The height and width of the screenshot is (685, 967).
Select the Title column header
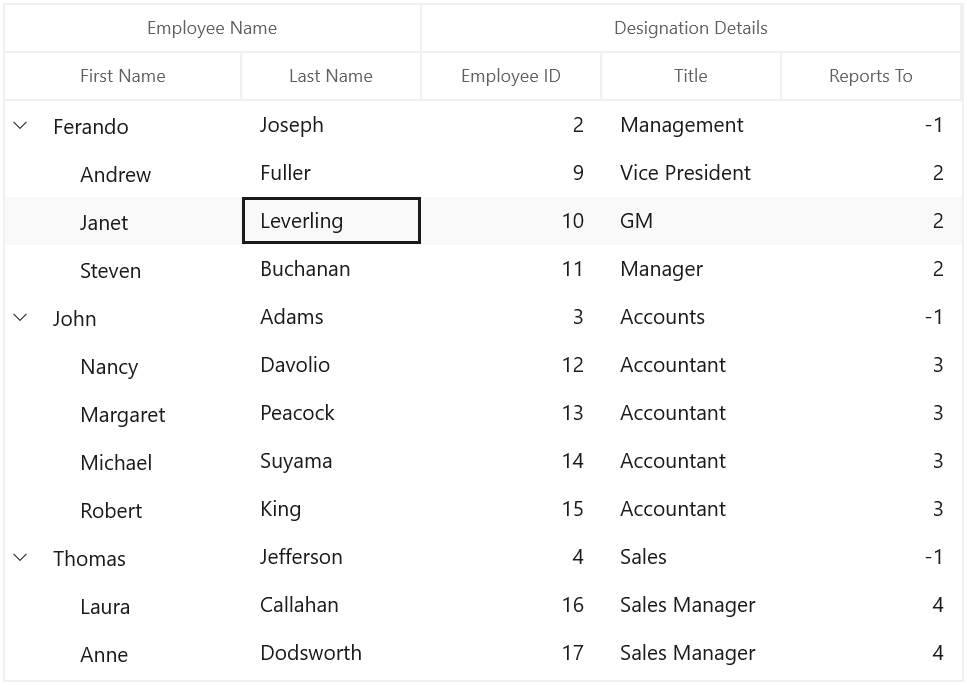point(691,76)
